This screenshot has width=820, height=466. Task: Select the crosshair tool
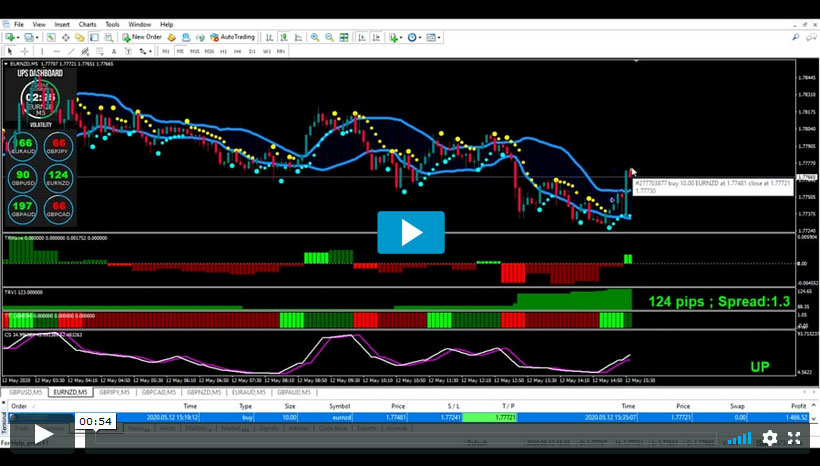[25, 51]
